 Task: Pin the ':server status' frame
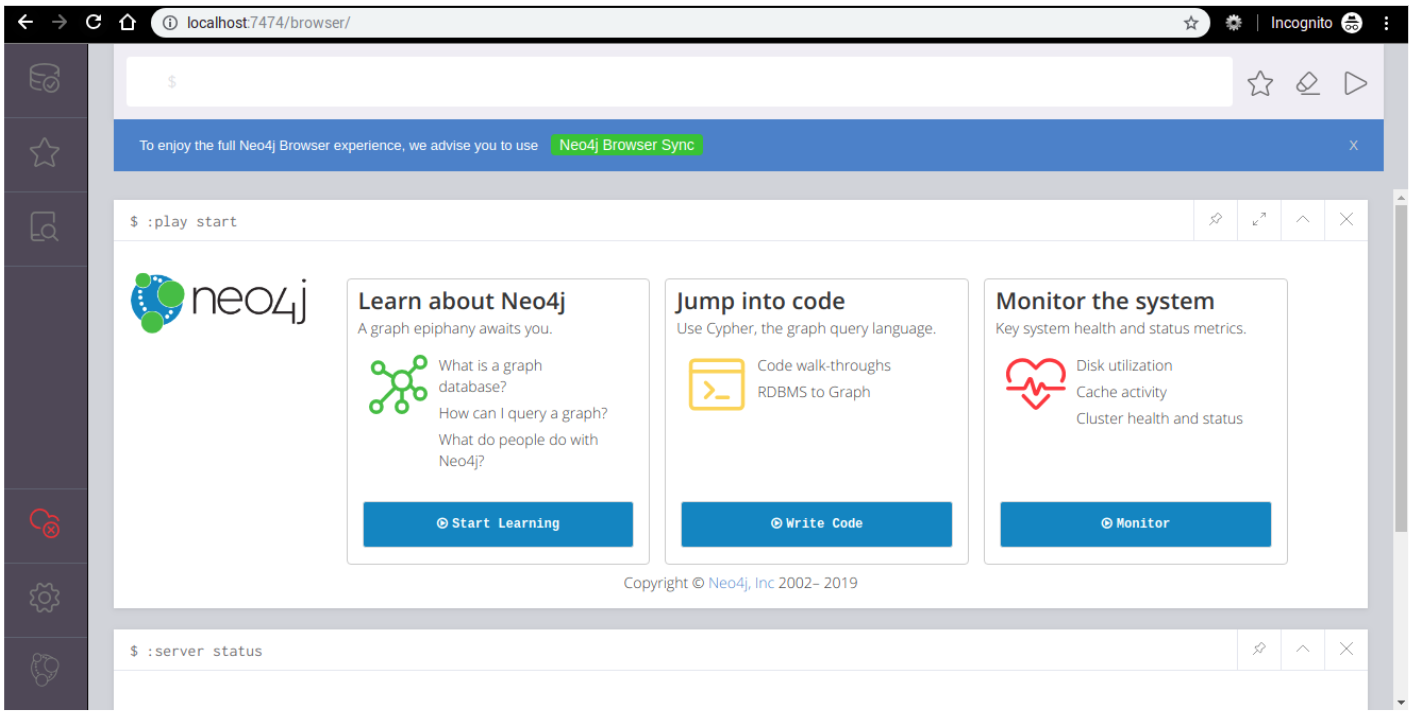(x=1259, y=649)
